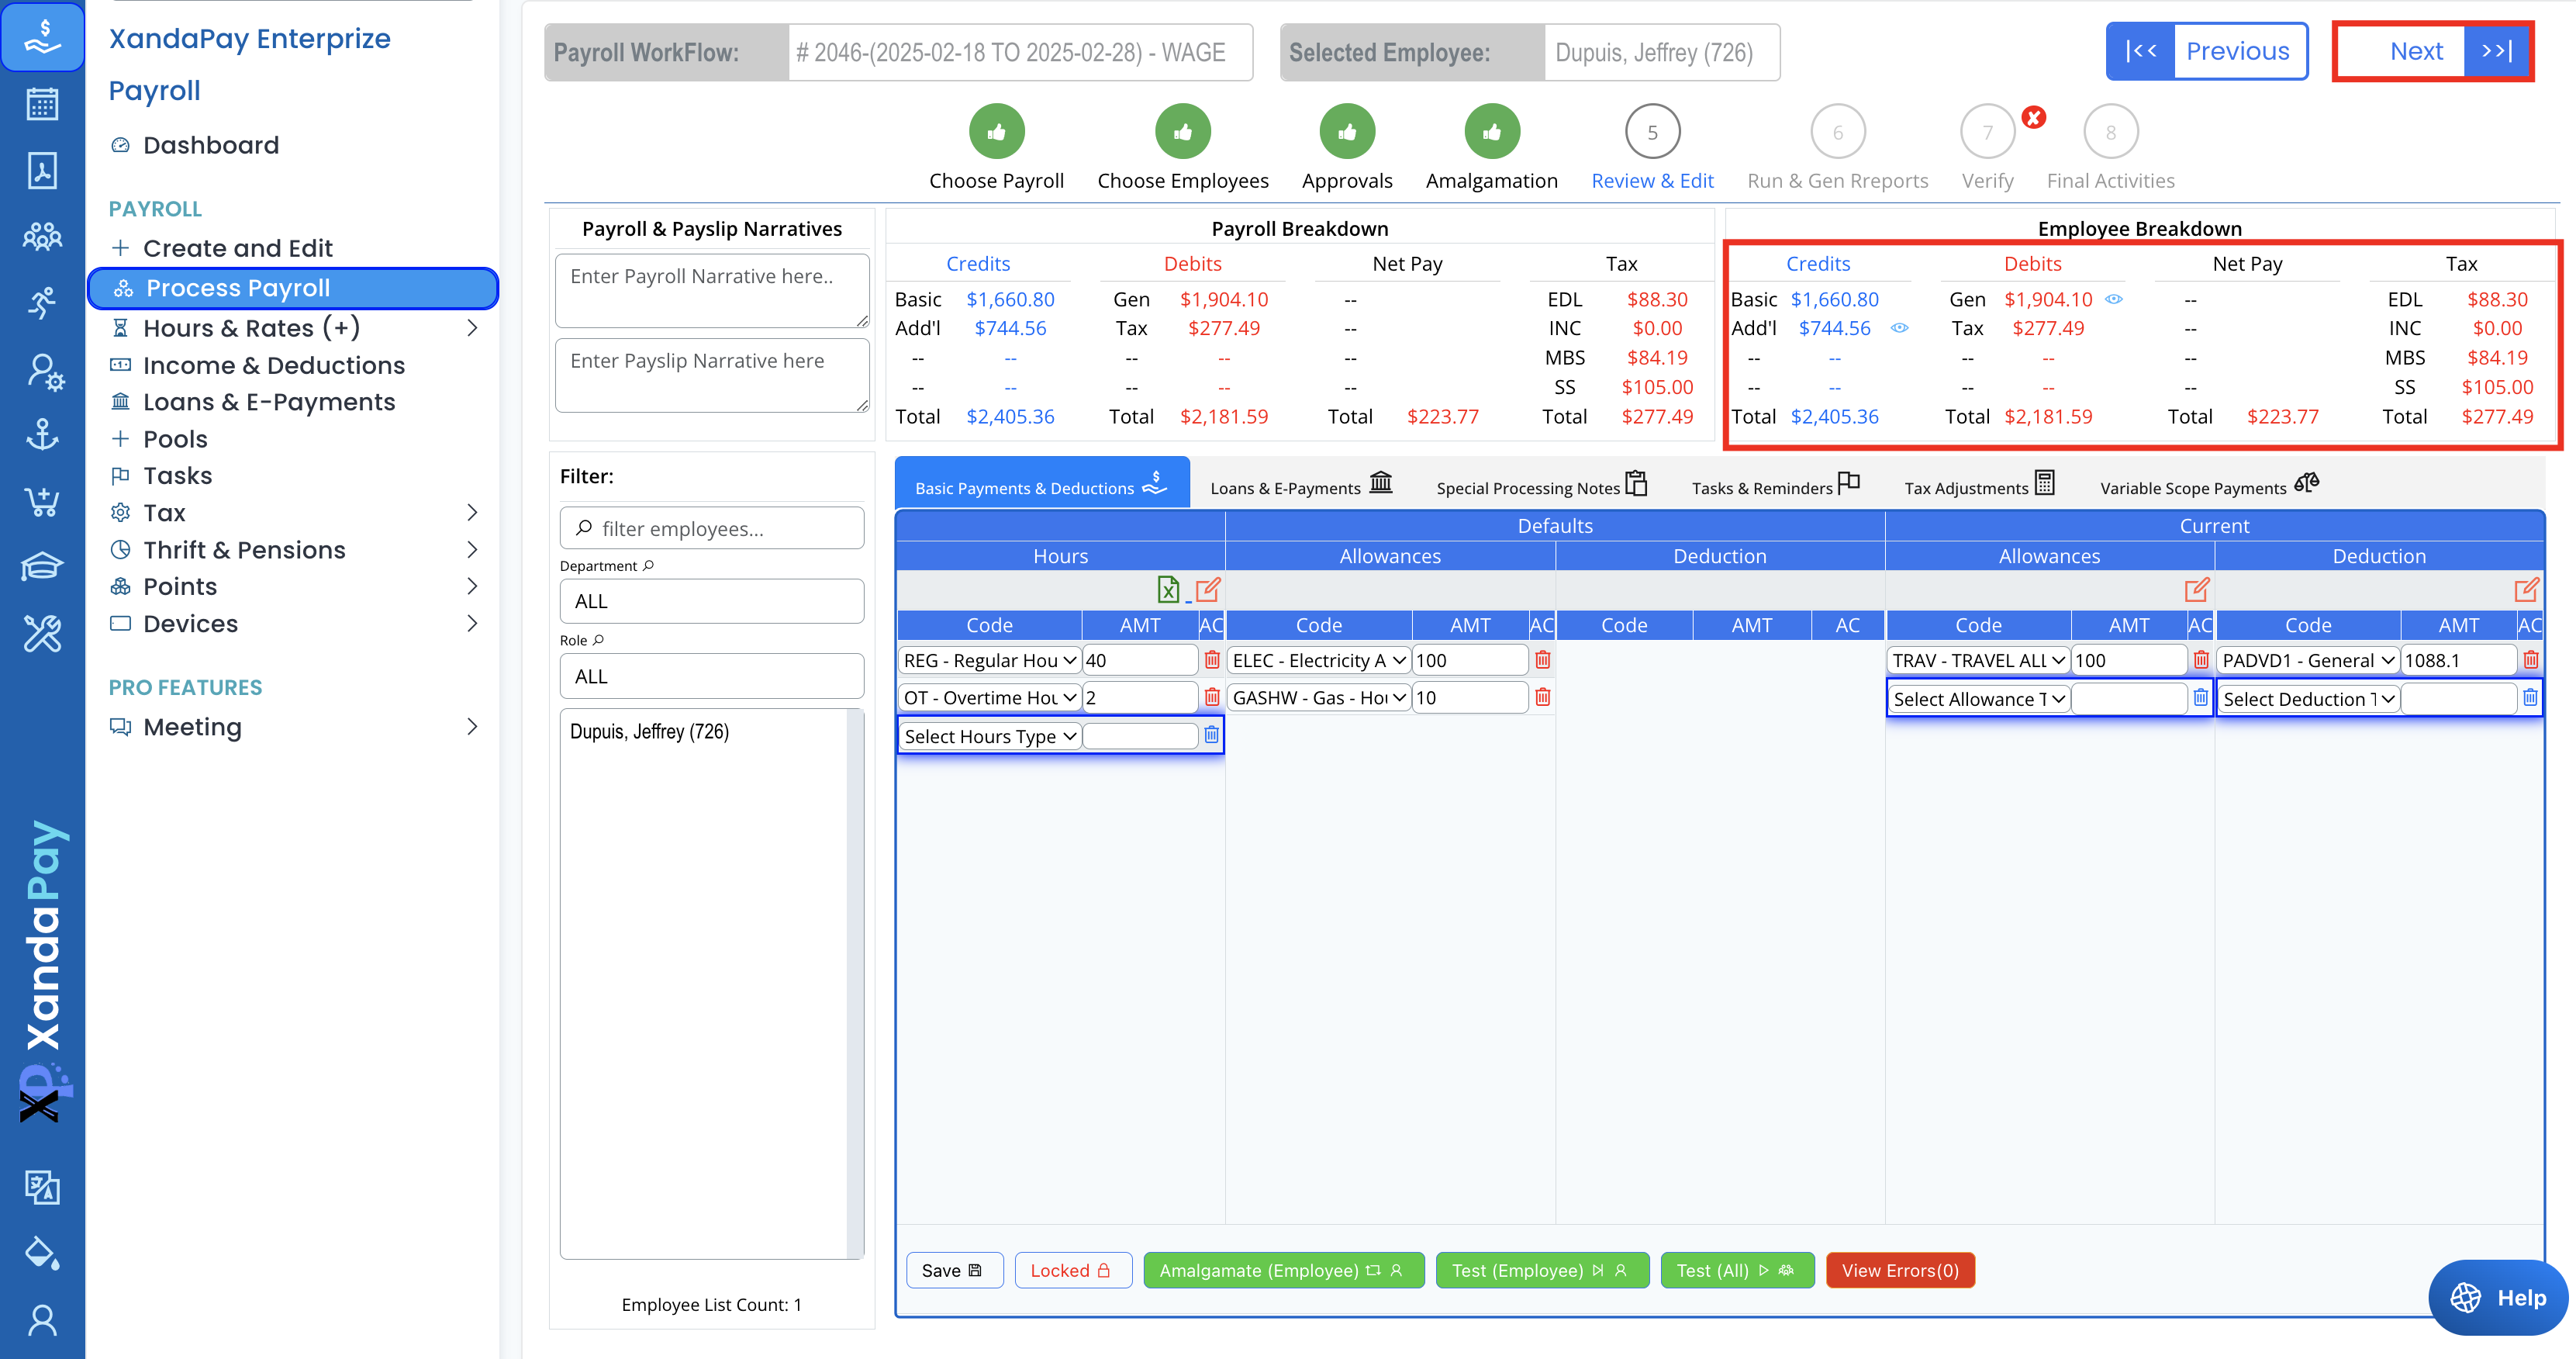
Task: Toggle eye icon beside Add'l credits
Action: 1899,328
